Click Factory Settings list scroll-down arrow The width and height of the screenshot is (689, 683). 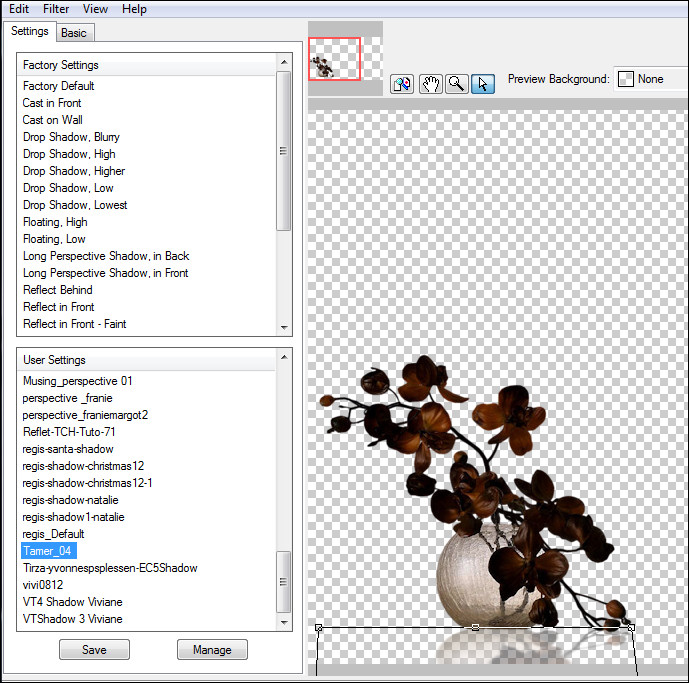click(x=284, y=327)
